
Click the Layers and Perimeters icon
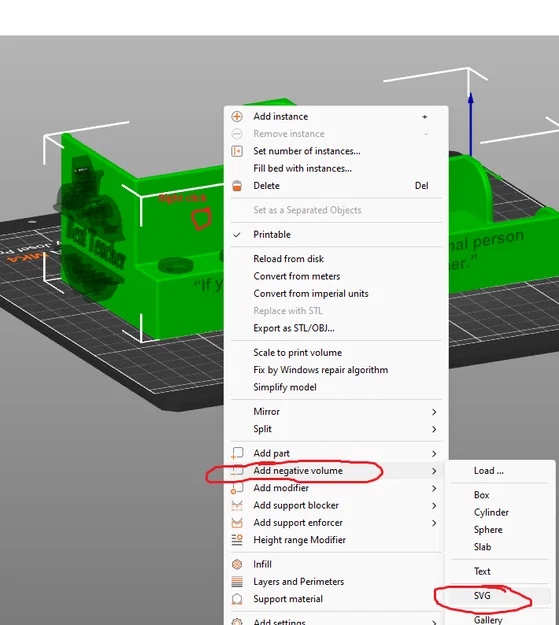point(237,582)
